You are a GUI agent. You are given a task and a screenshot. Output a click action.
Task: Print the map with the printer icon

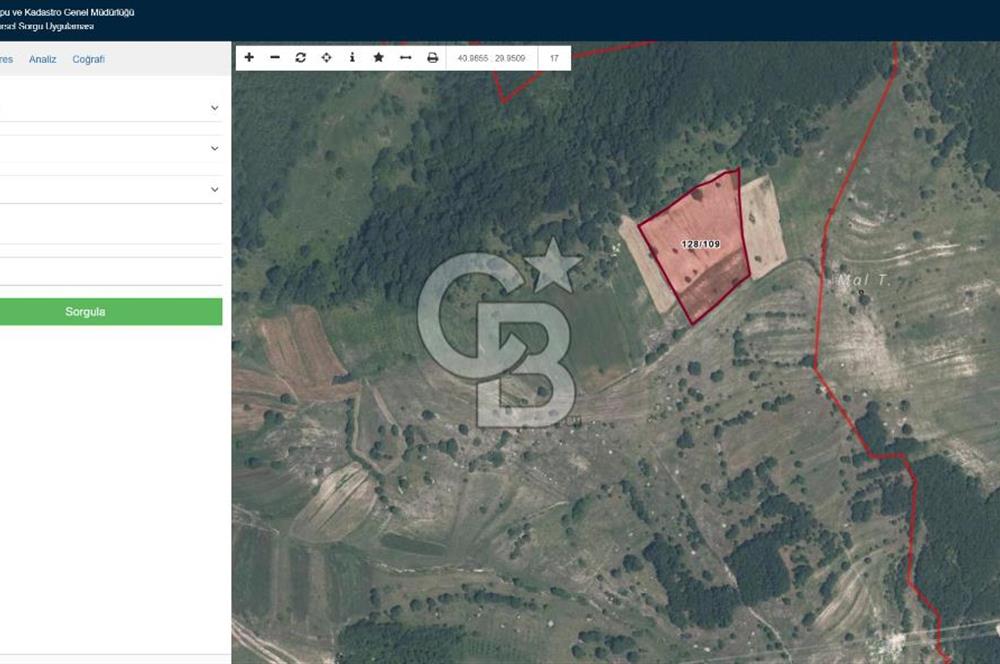pyautogui.click(x=432, y=57)
